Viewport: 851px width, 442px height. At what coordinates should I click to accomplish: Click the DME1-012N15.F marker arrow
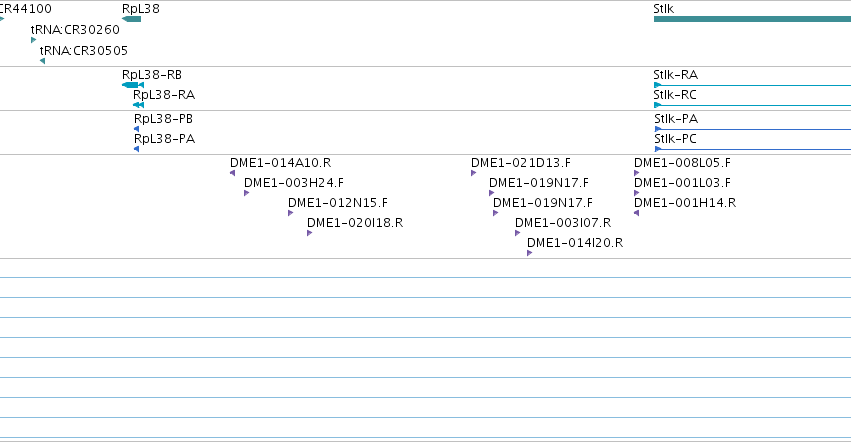click(290, 213)
